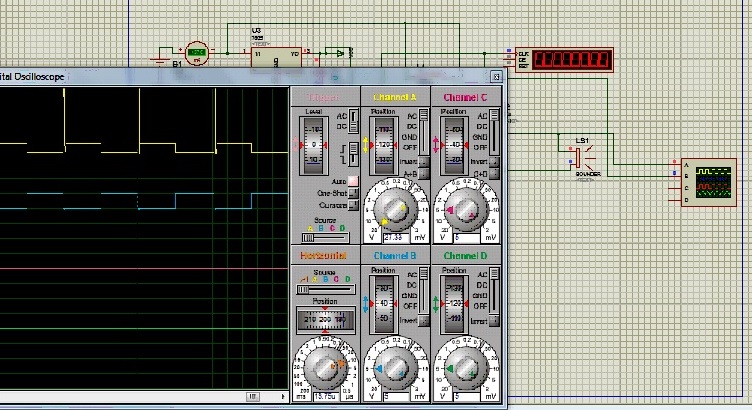This screenshot has width=752, height=410.
Task: Click the Horizontal timebase knob
Action: point(325,368)
